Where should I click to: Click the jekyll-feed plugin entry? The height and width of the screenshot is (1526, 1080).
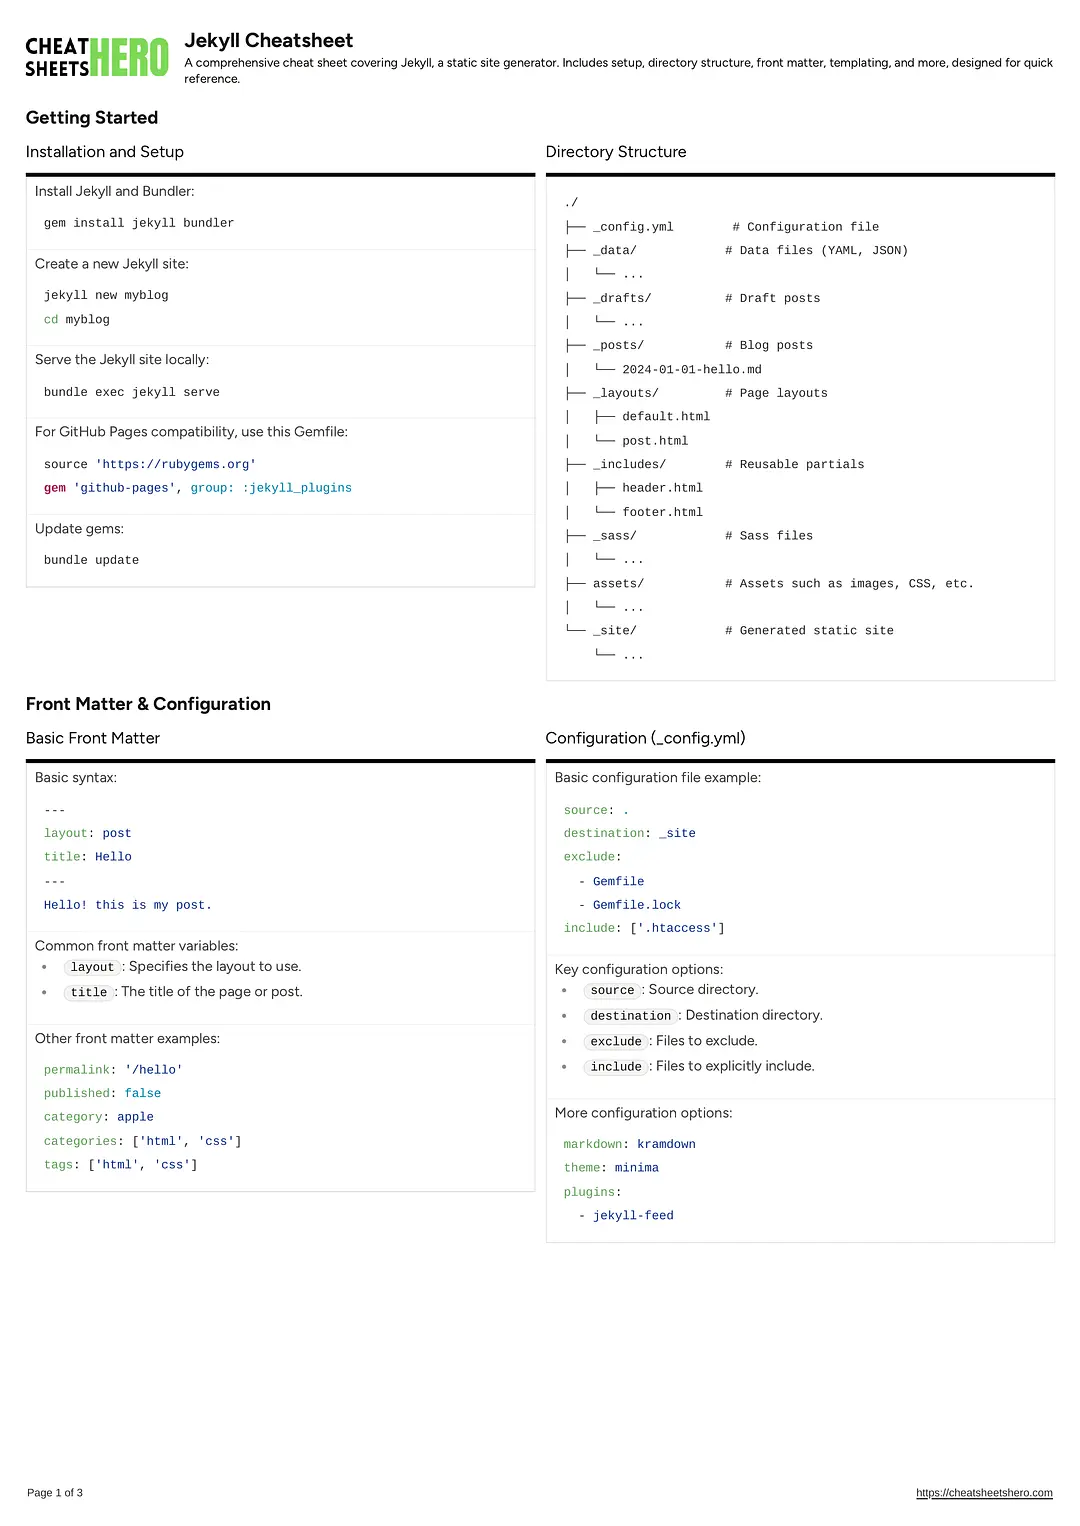pyautogui.click(x=633, y=1216)
